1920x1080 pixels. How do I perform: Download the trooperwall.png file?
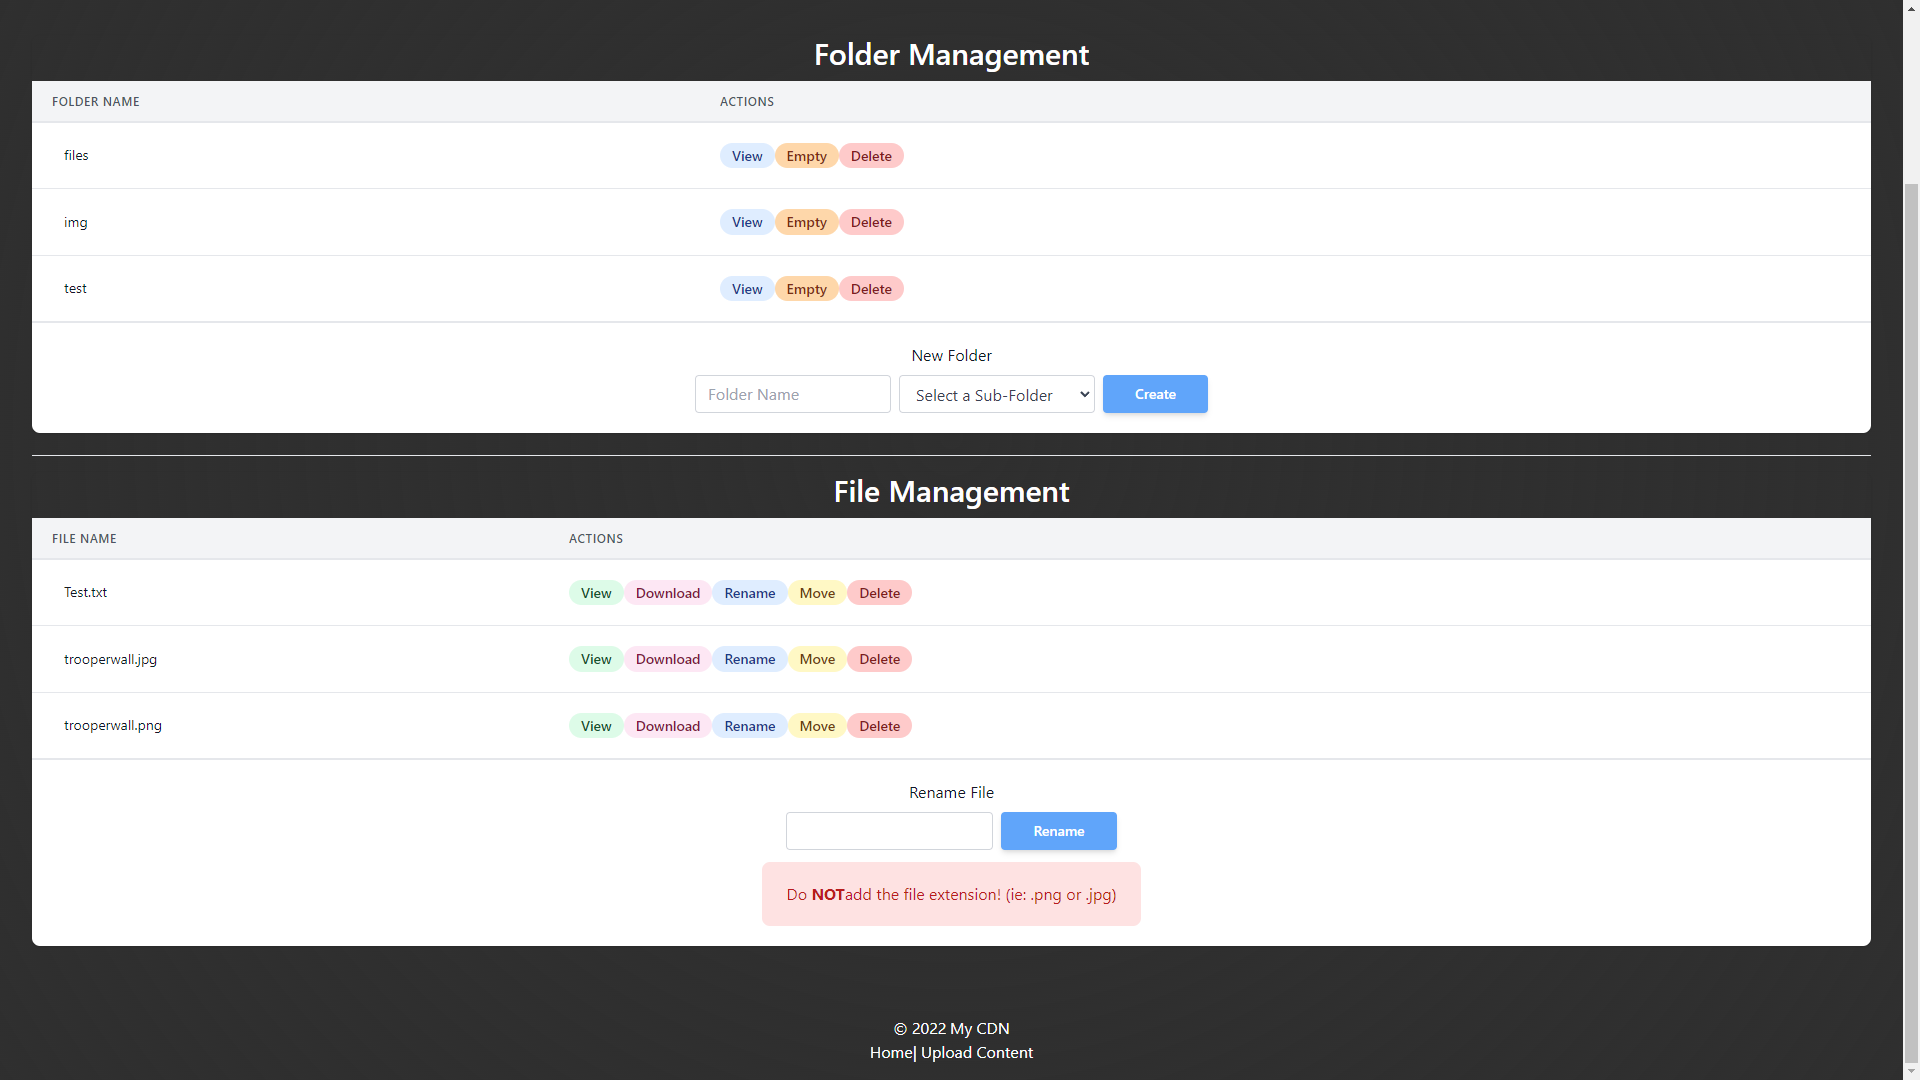[x=667, y=726]
